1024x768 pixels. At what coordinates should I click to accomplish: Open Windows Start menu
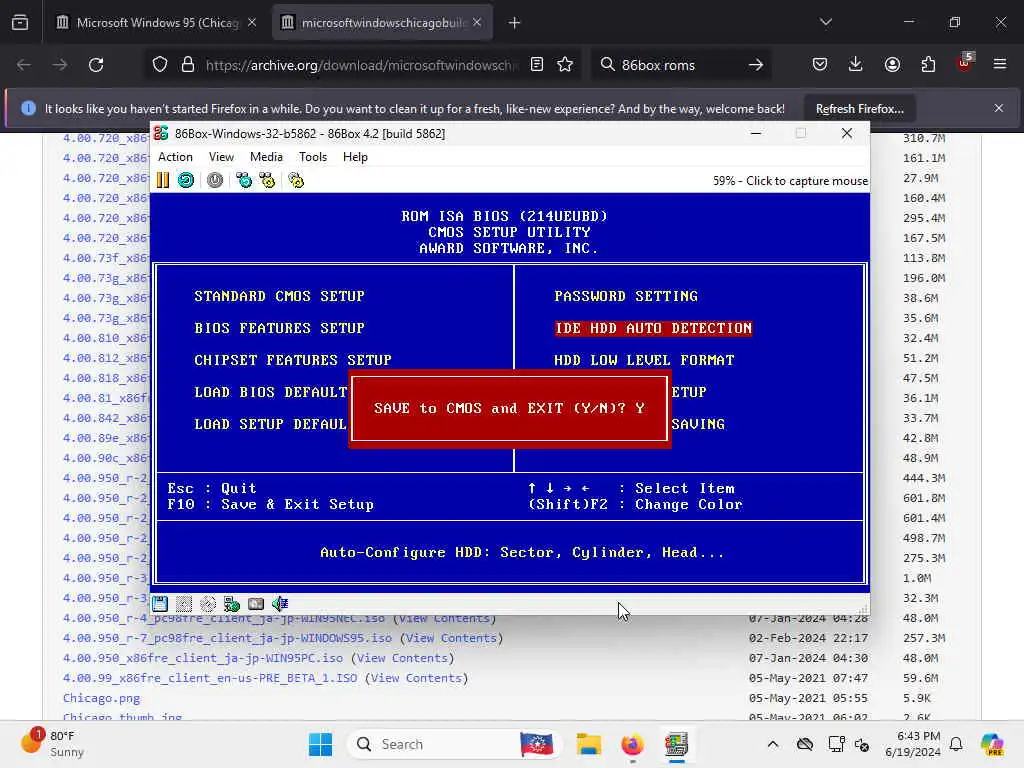tap(320, 744)
